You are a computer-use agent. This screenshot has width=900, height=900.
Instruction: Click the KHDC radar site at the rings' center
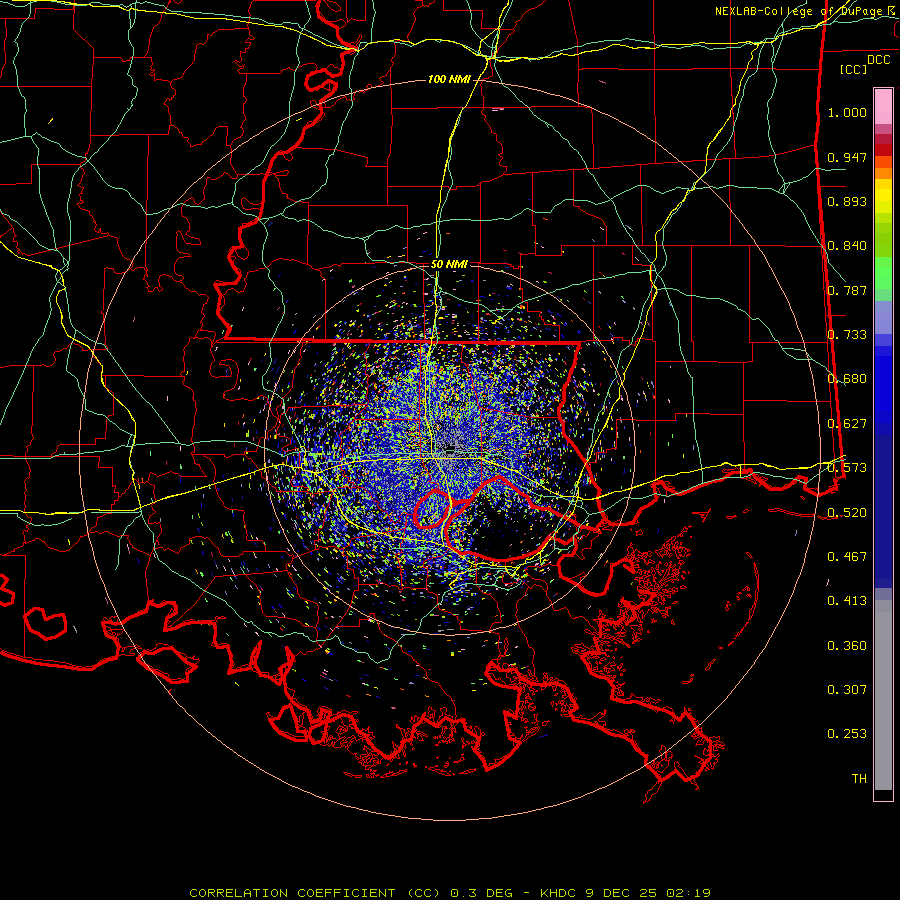[x=449, y=449]
